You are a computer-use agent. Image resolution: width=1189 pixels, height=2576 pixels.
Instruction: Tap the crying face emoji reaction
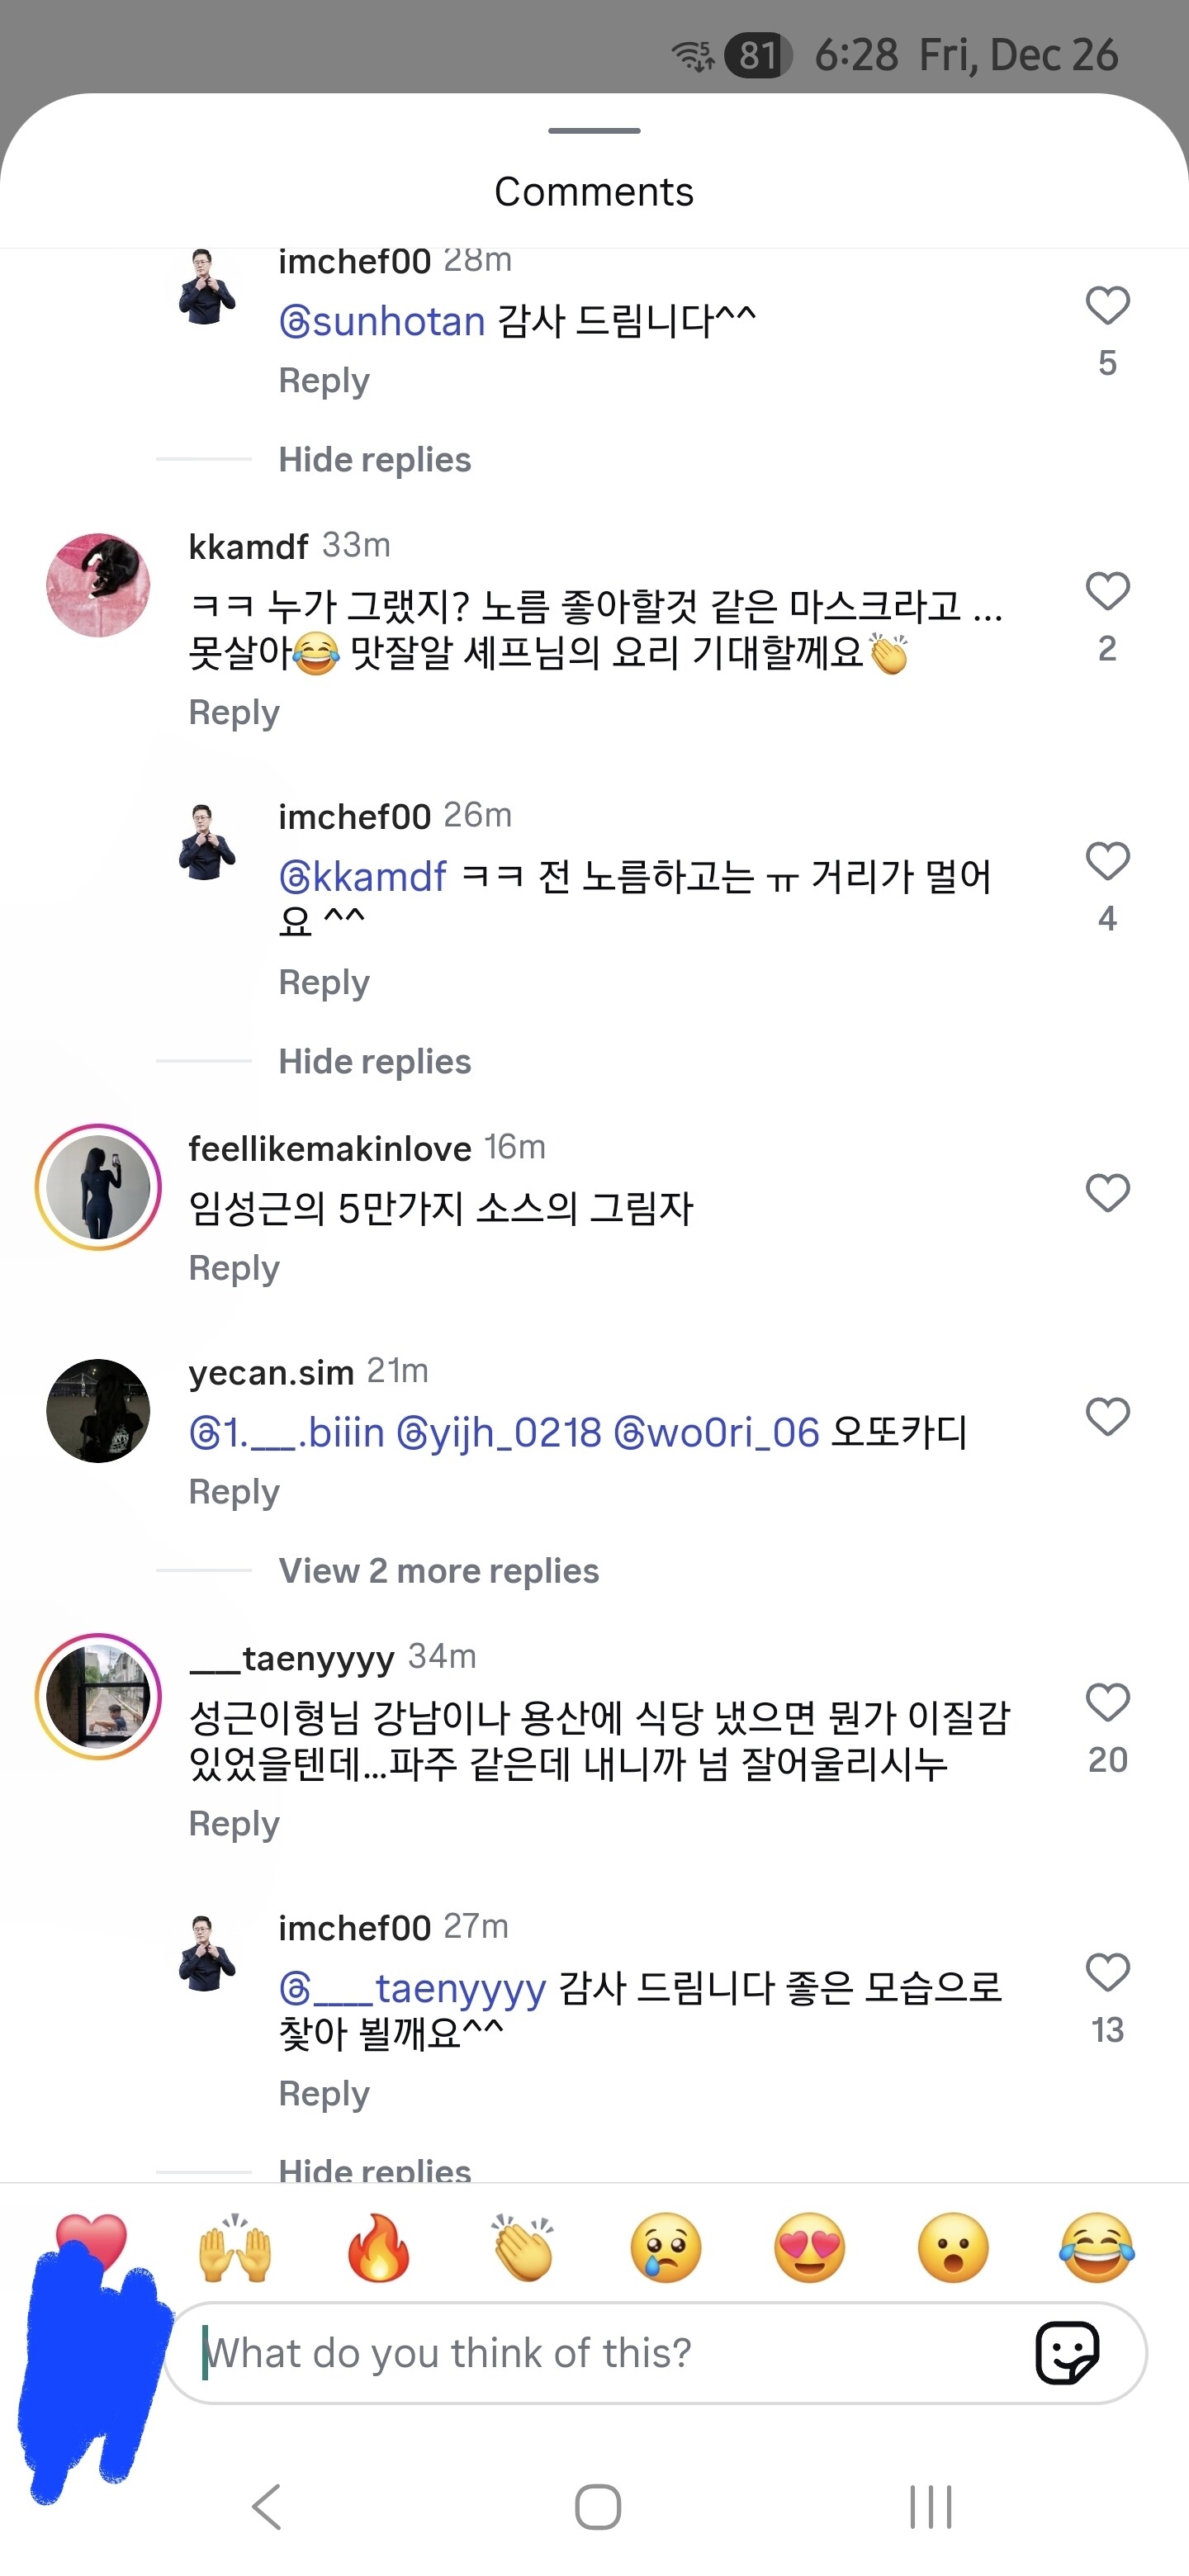tap(666, 2249)
